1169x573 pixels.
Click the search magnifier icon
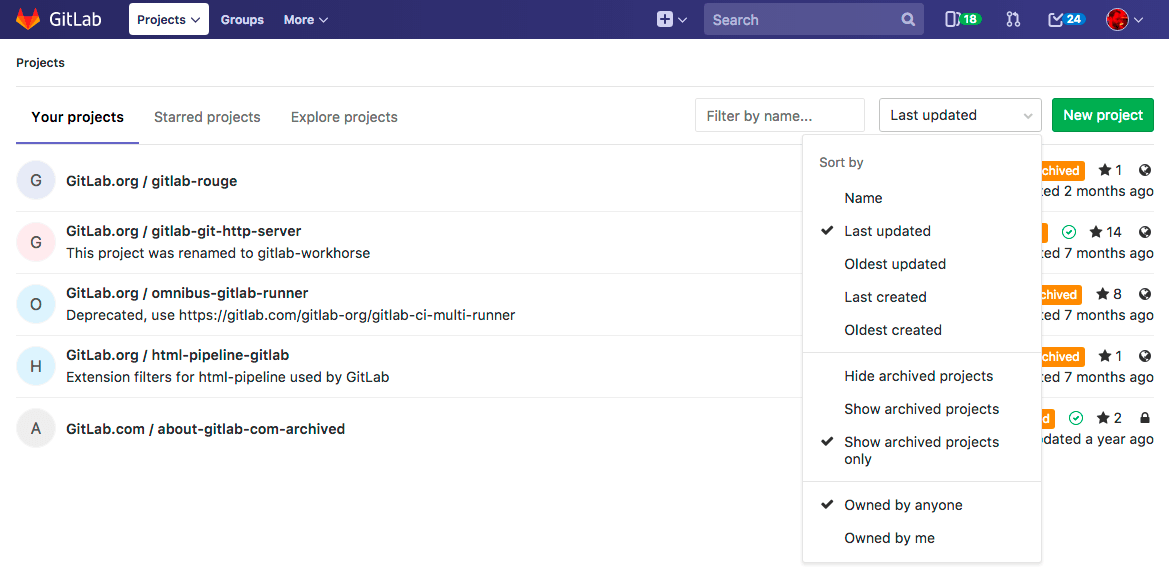[907, 19]
